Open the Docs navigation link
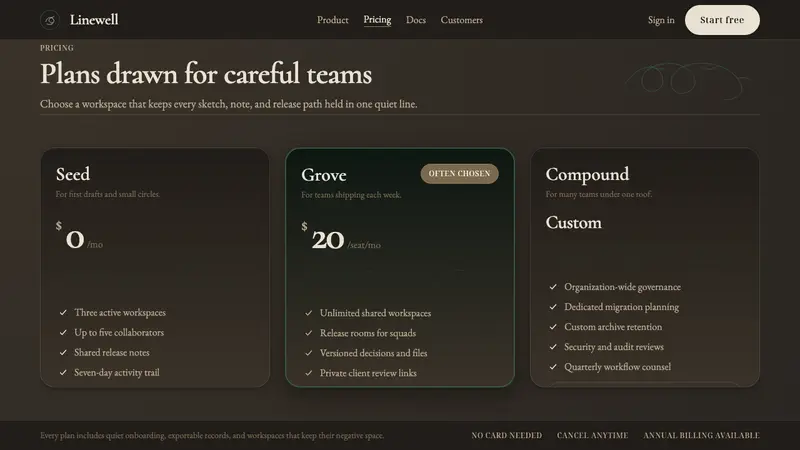This screenshot has height=450, width=800. pyautogui.click(x=416, y=20)
